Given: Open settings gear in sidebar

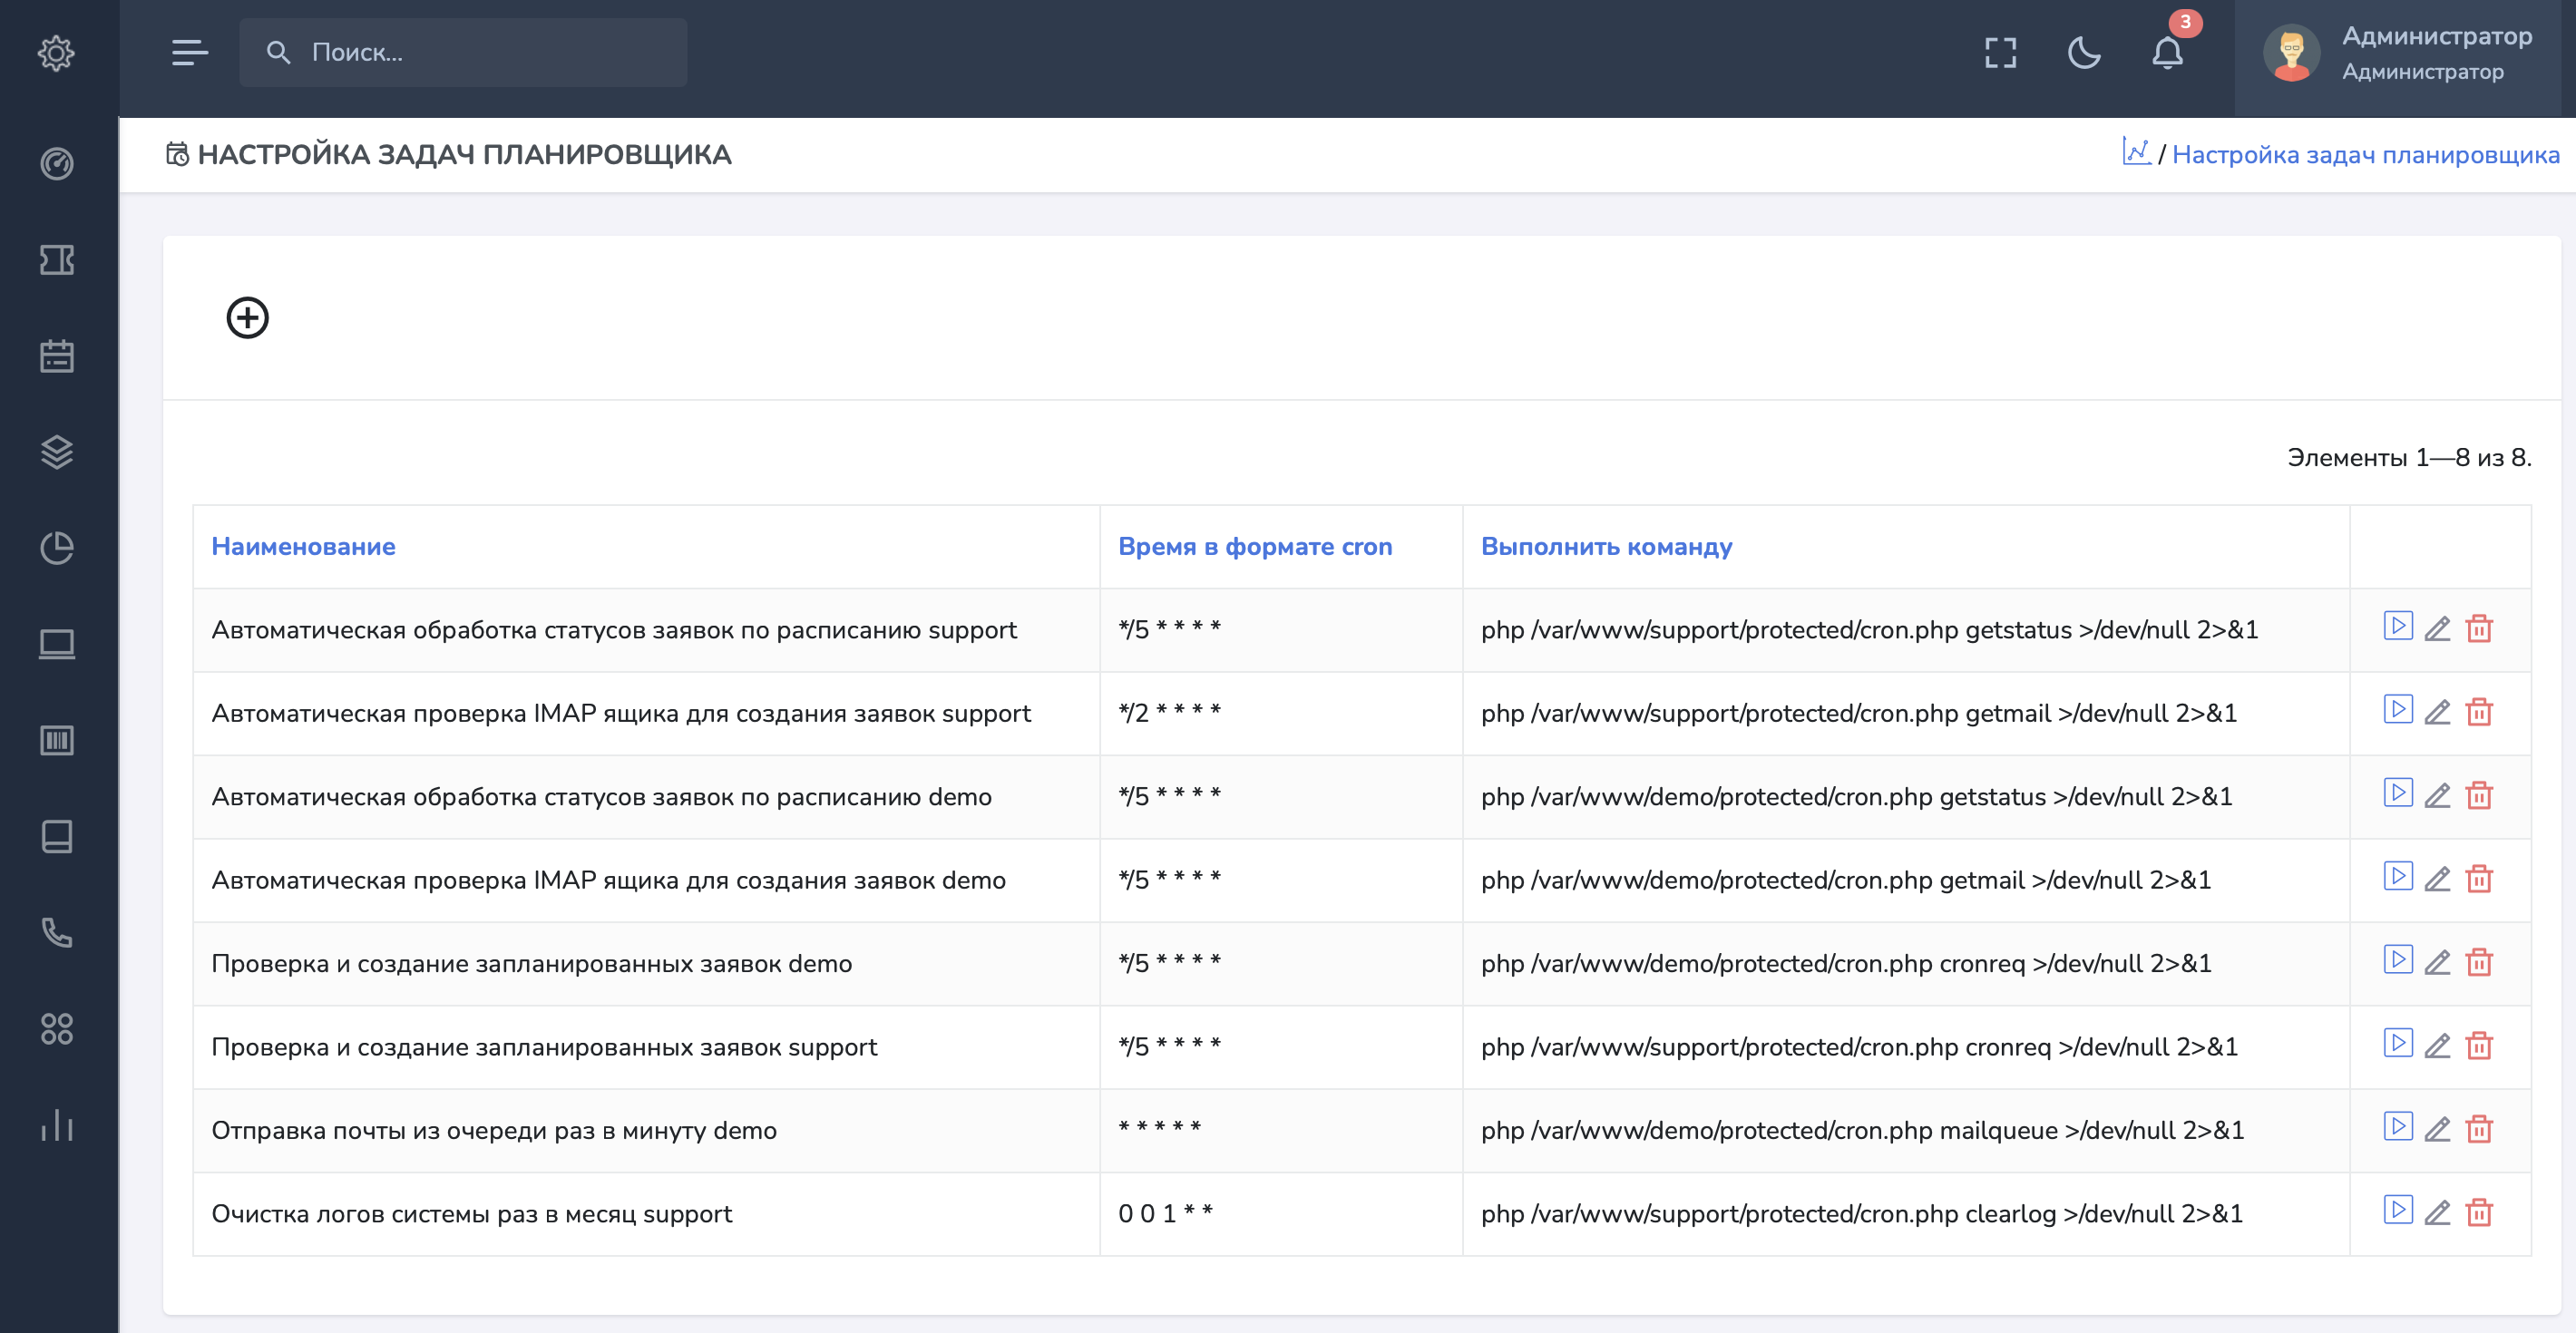Looking at the screenshot, I should [57, 53].
